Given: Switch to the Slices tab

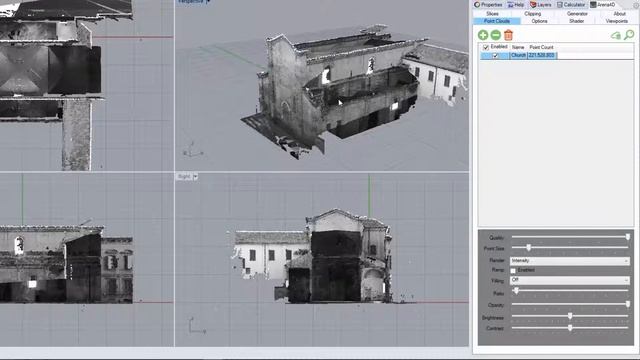Looking at the screenshot, I should pyautogui.click(x=492, y=13).
